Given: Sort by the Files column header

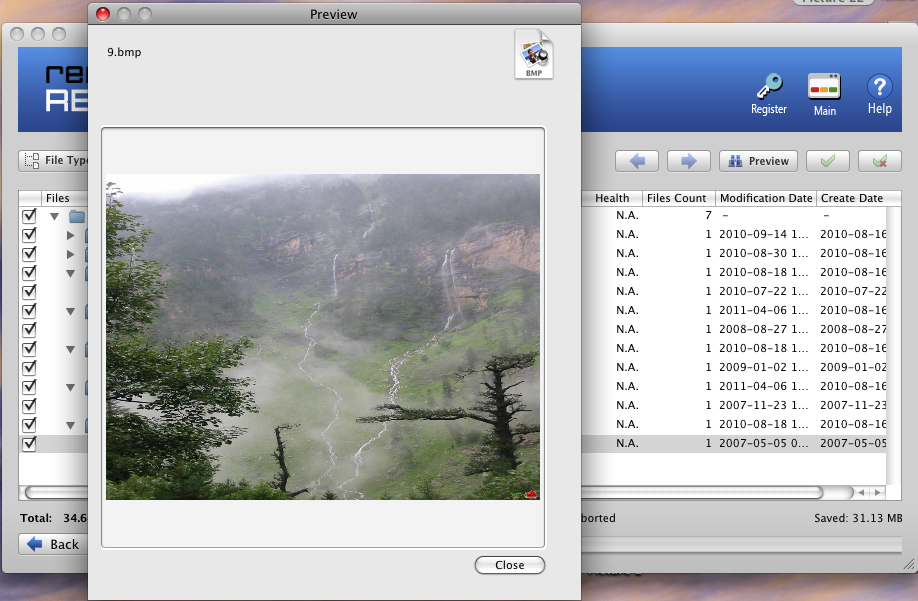Looking at the screenshot, I should [x=64, y=198].
